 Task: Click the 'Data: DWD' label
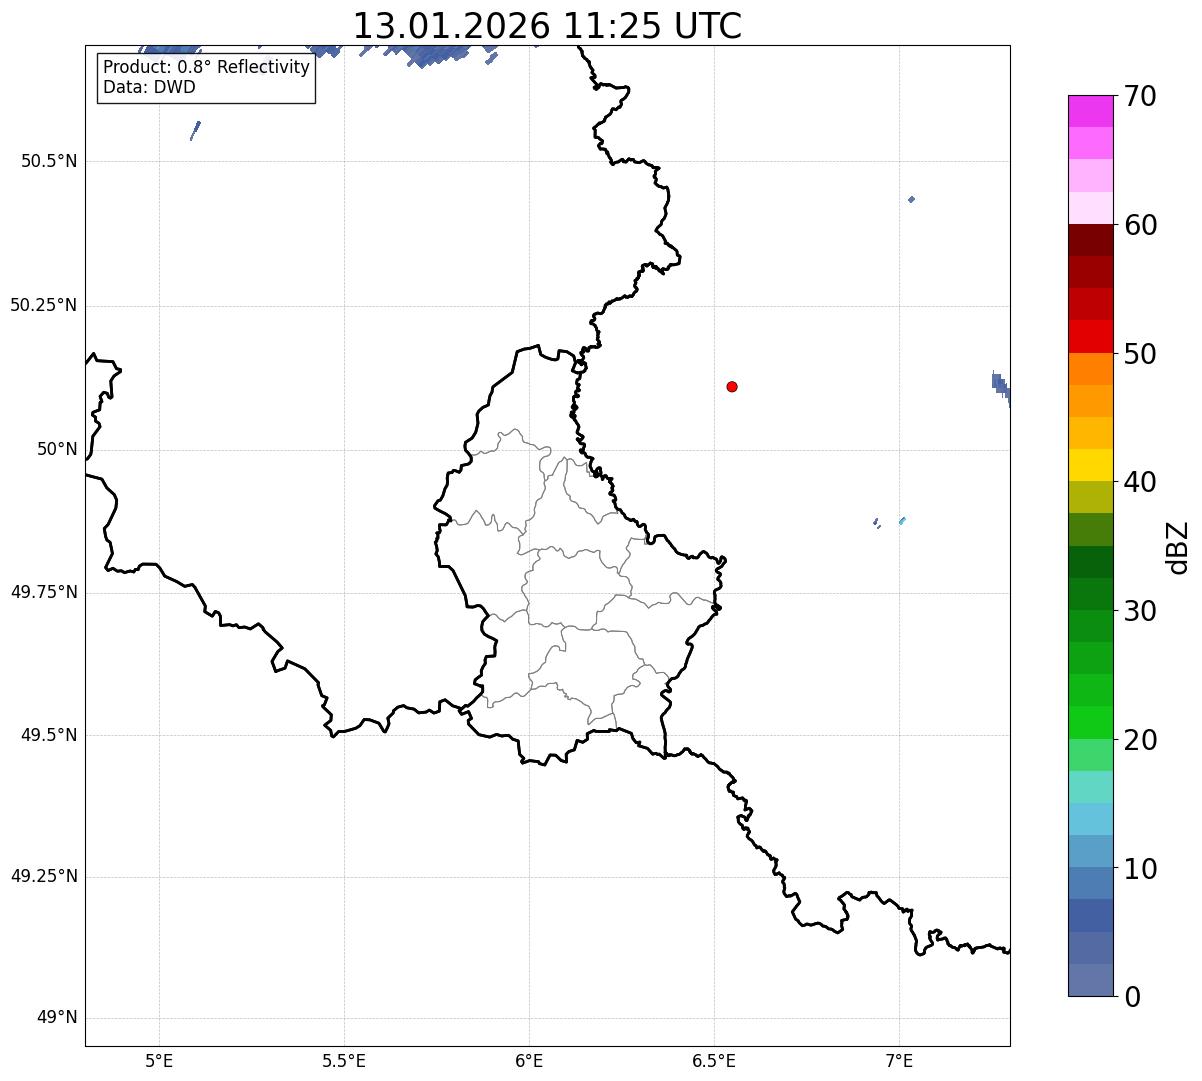click(149, 87)
